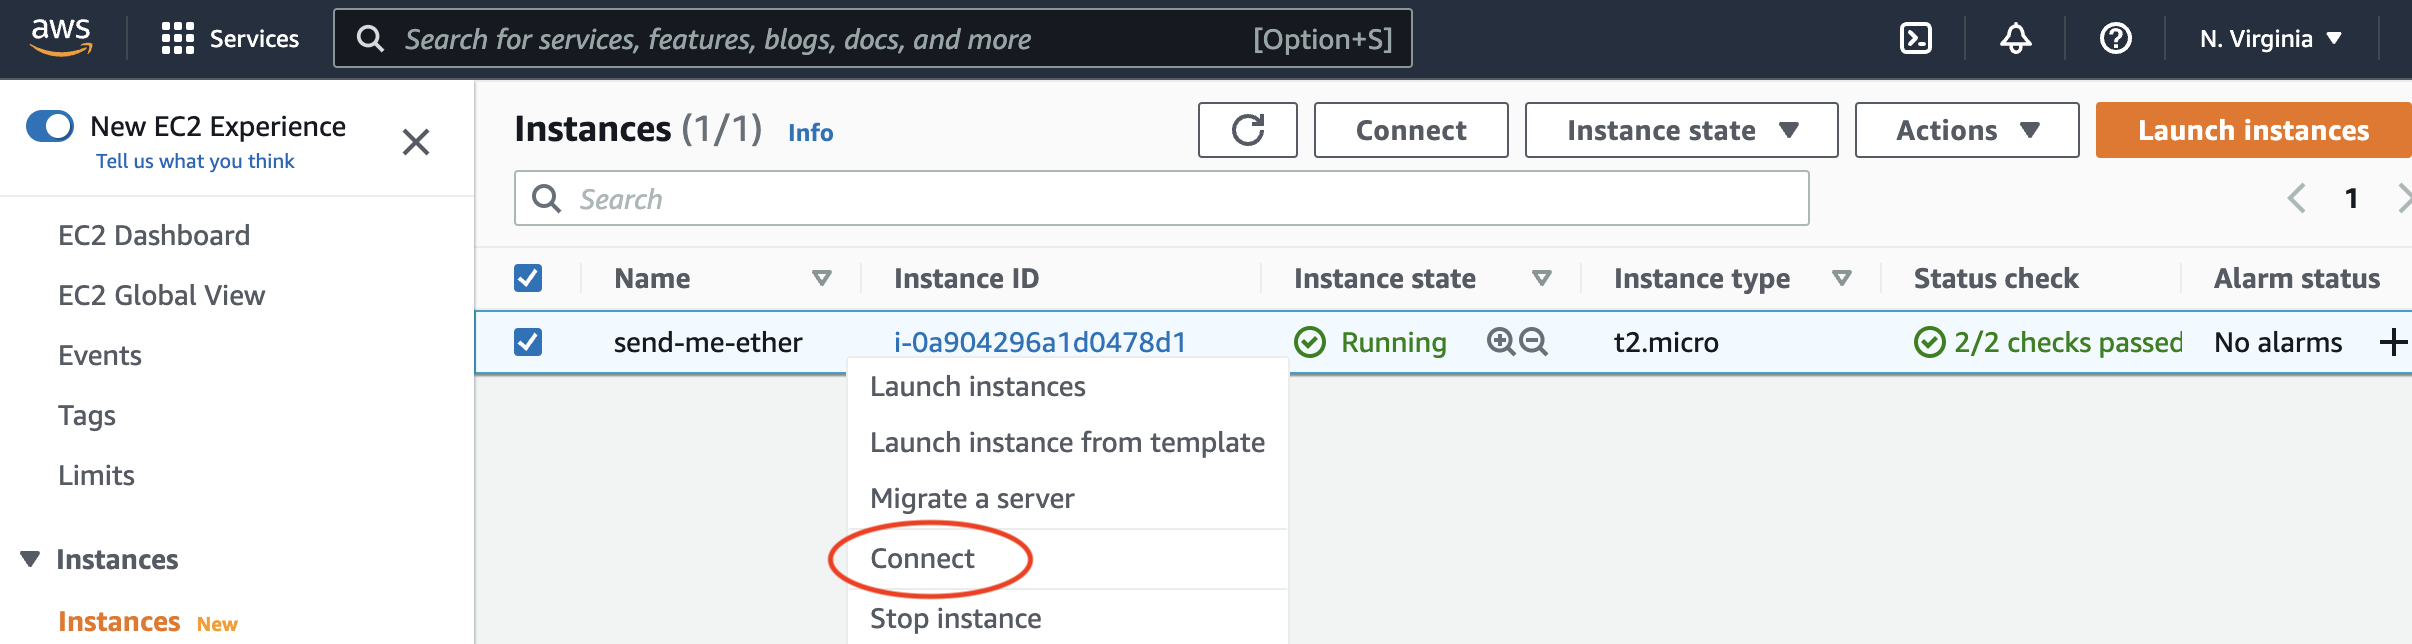Open the AWS CloudShell terminal icon

tap(1915, 39)
